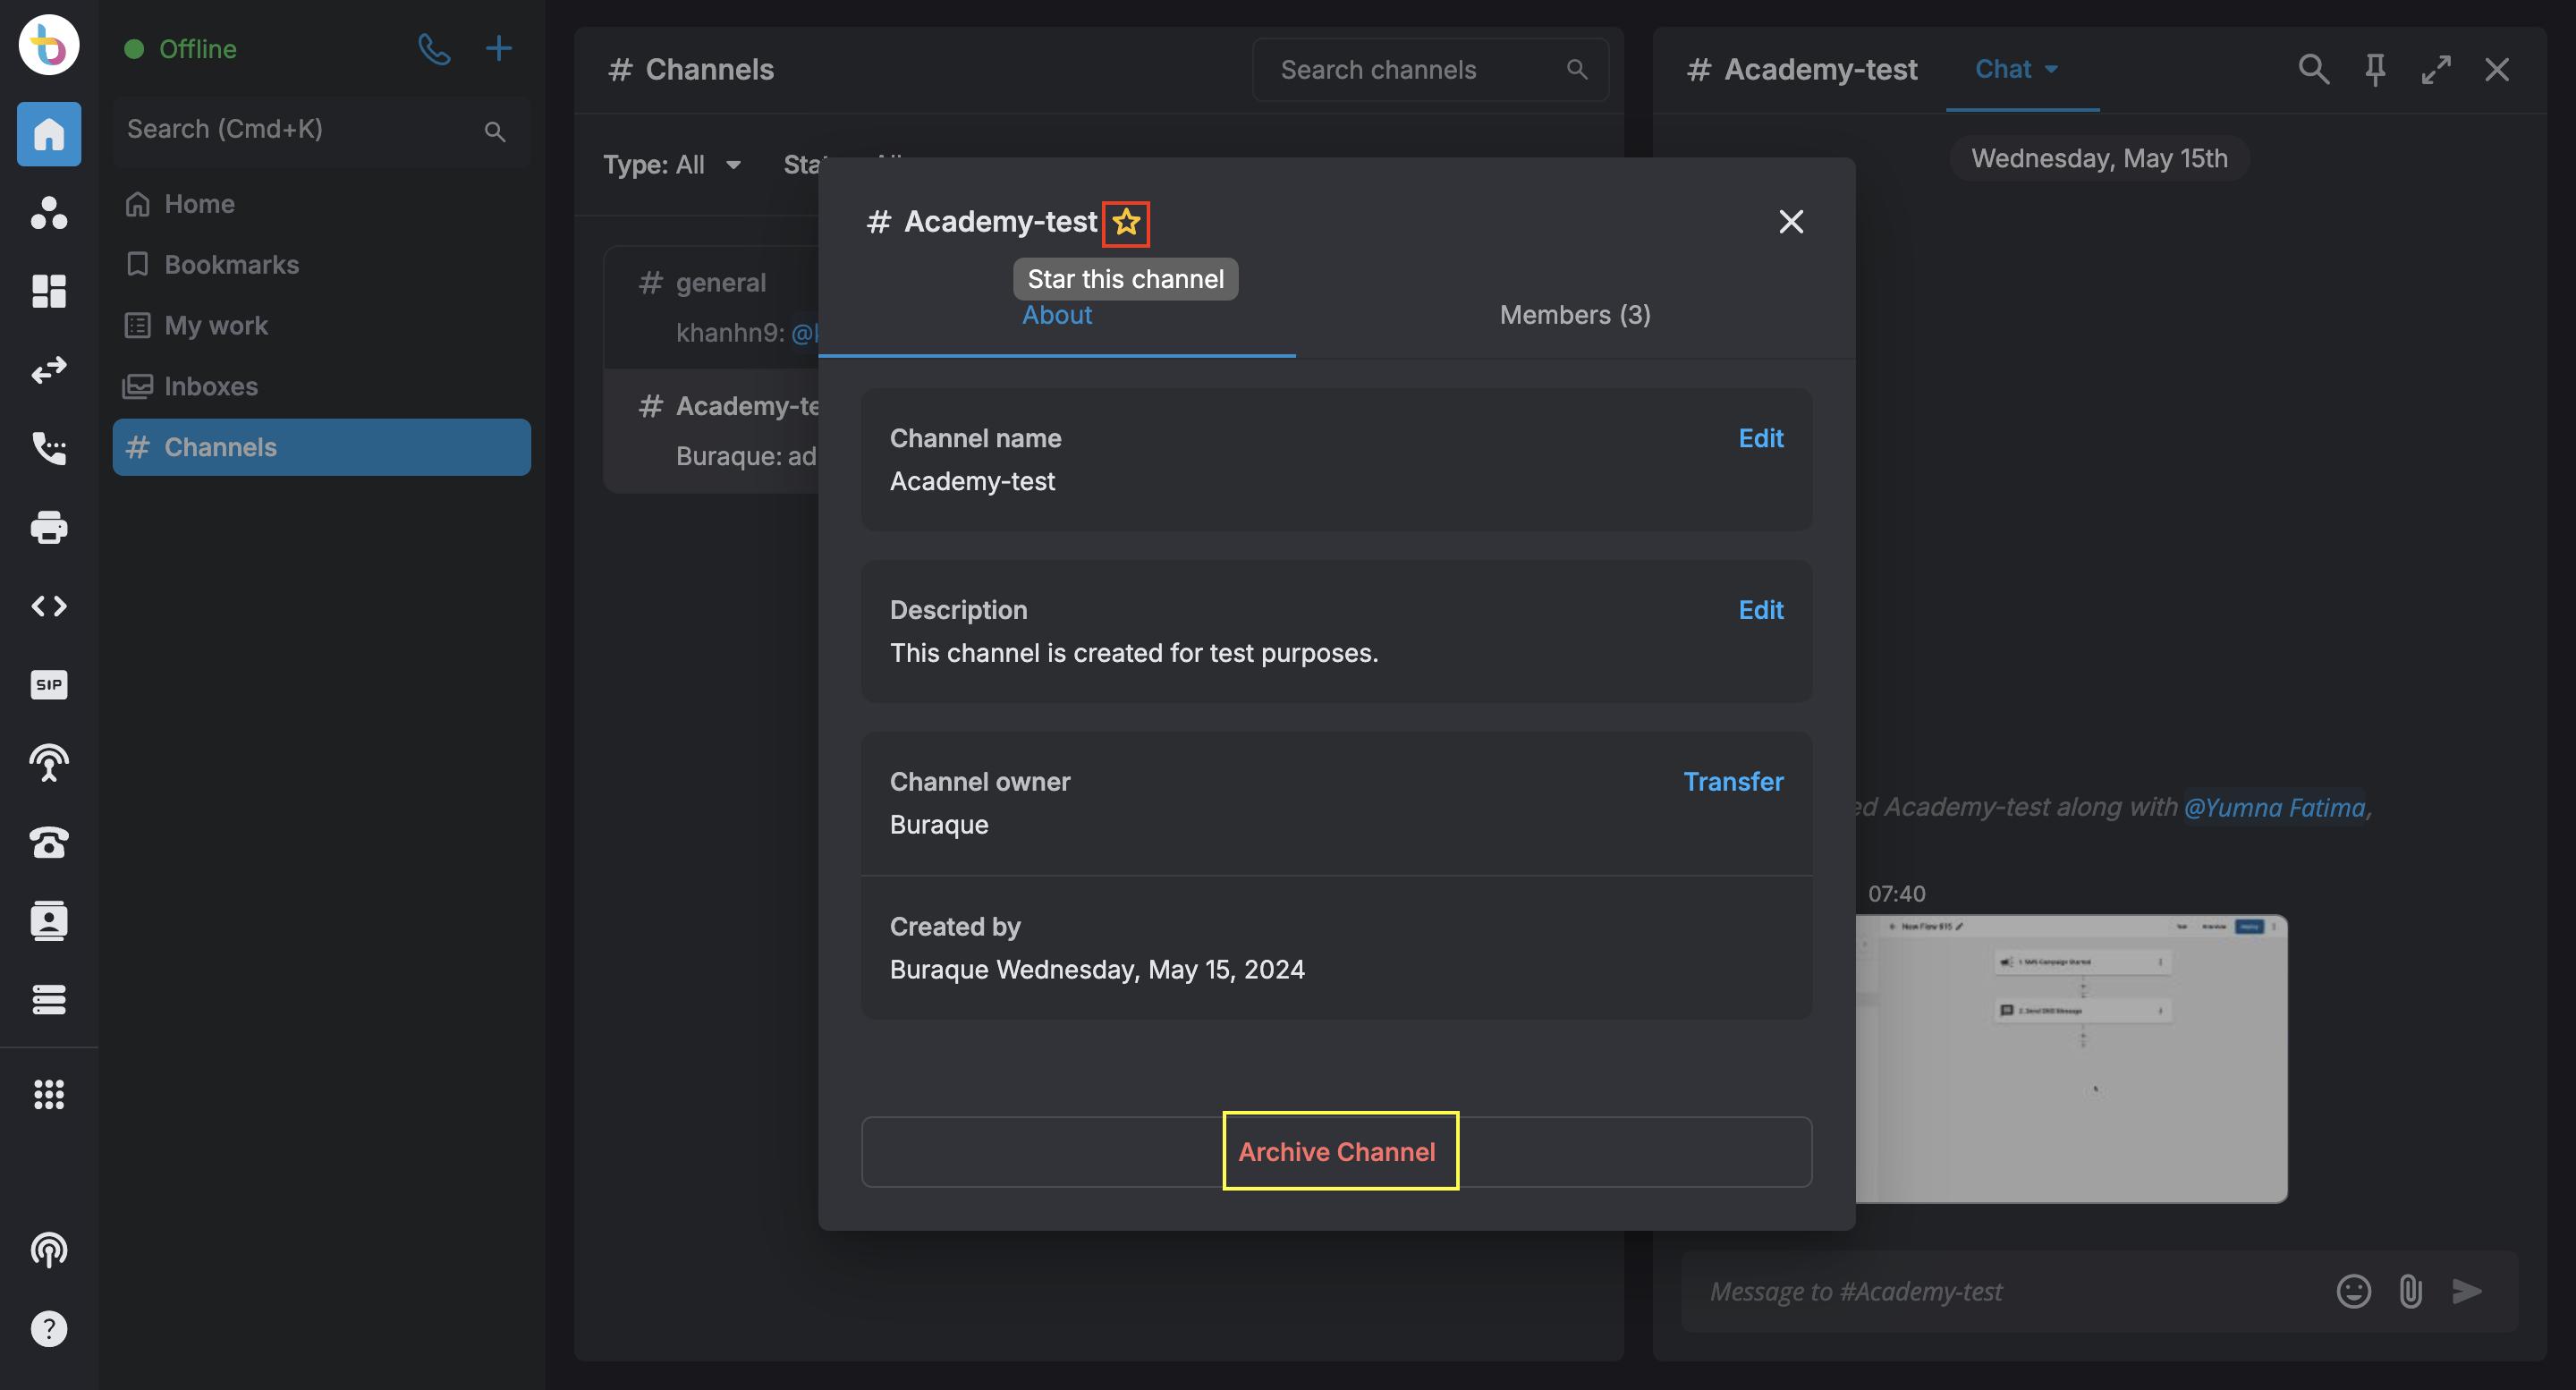This screenshot has width=2576, height=1390.
Task: Select Channels in the sidebar
Action: (x=320, y=447)
